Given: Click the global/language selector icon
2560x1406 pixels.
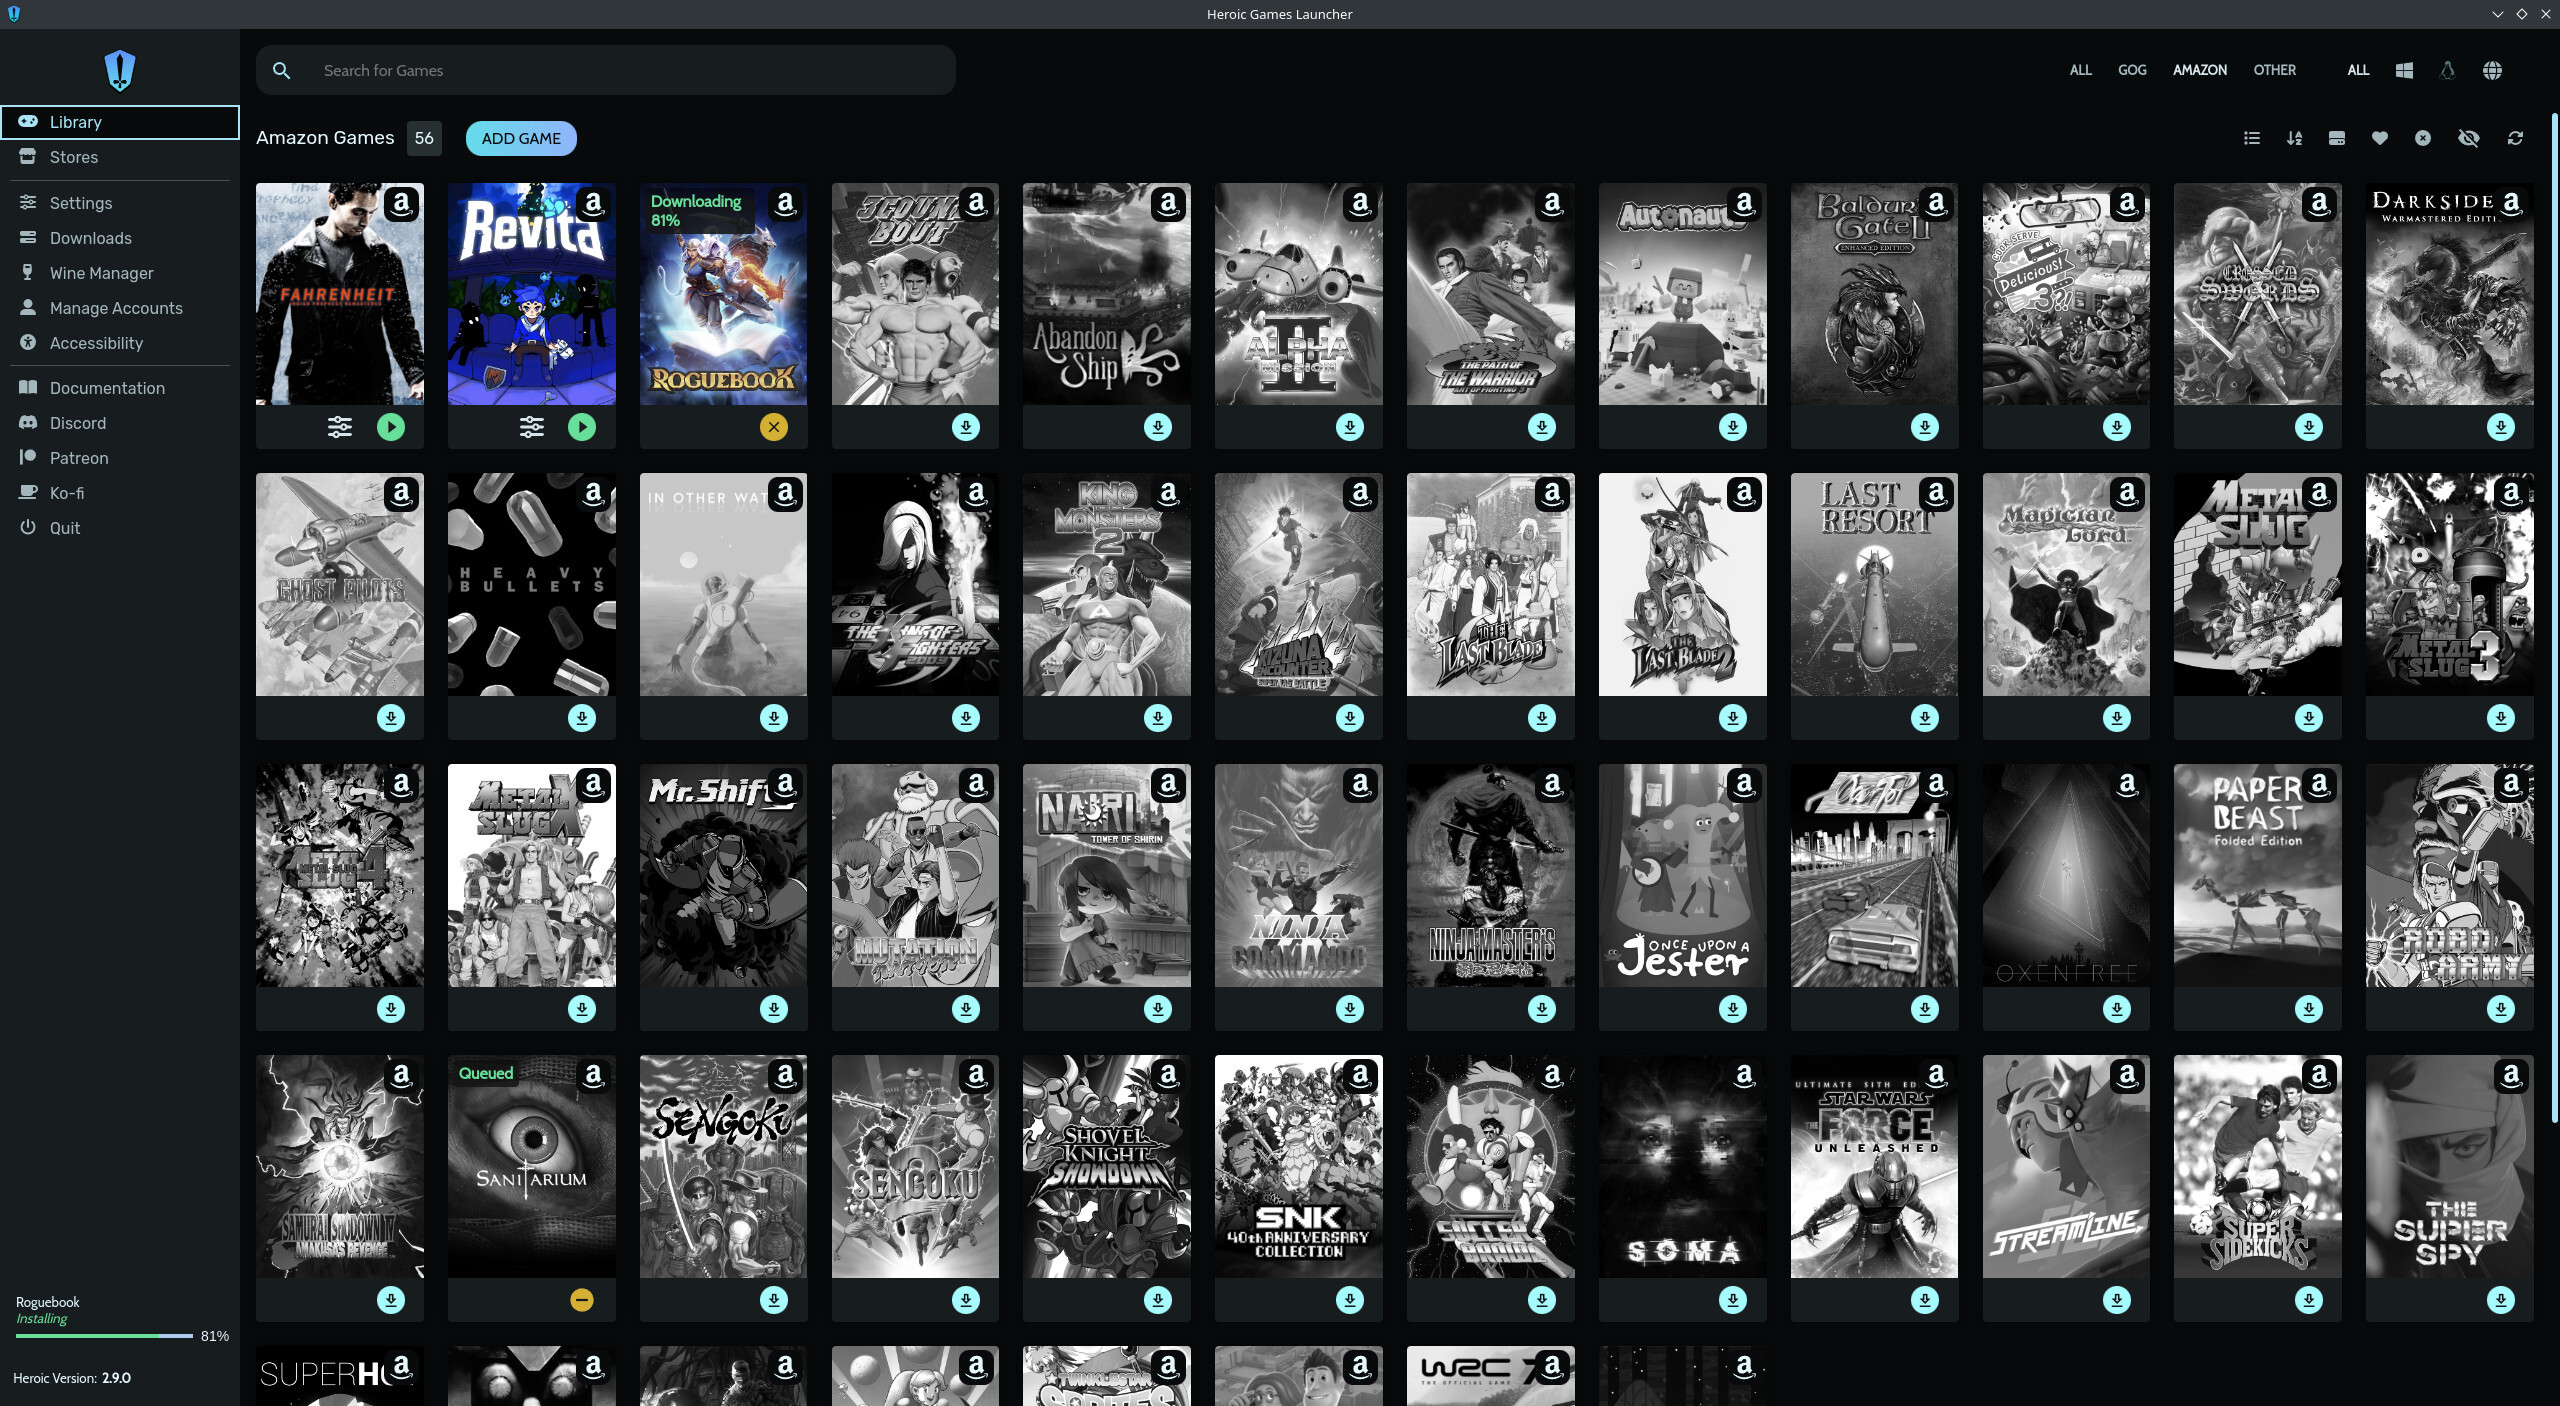Looking at the screenshot, I should [2494, 71].
